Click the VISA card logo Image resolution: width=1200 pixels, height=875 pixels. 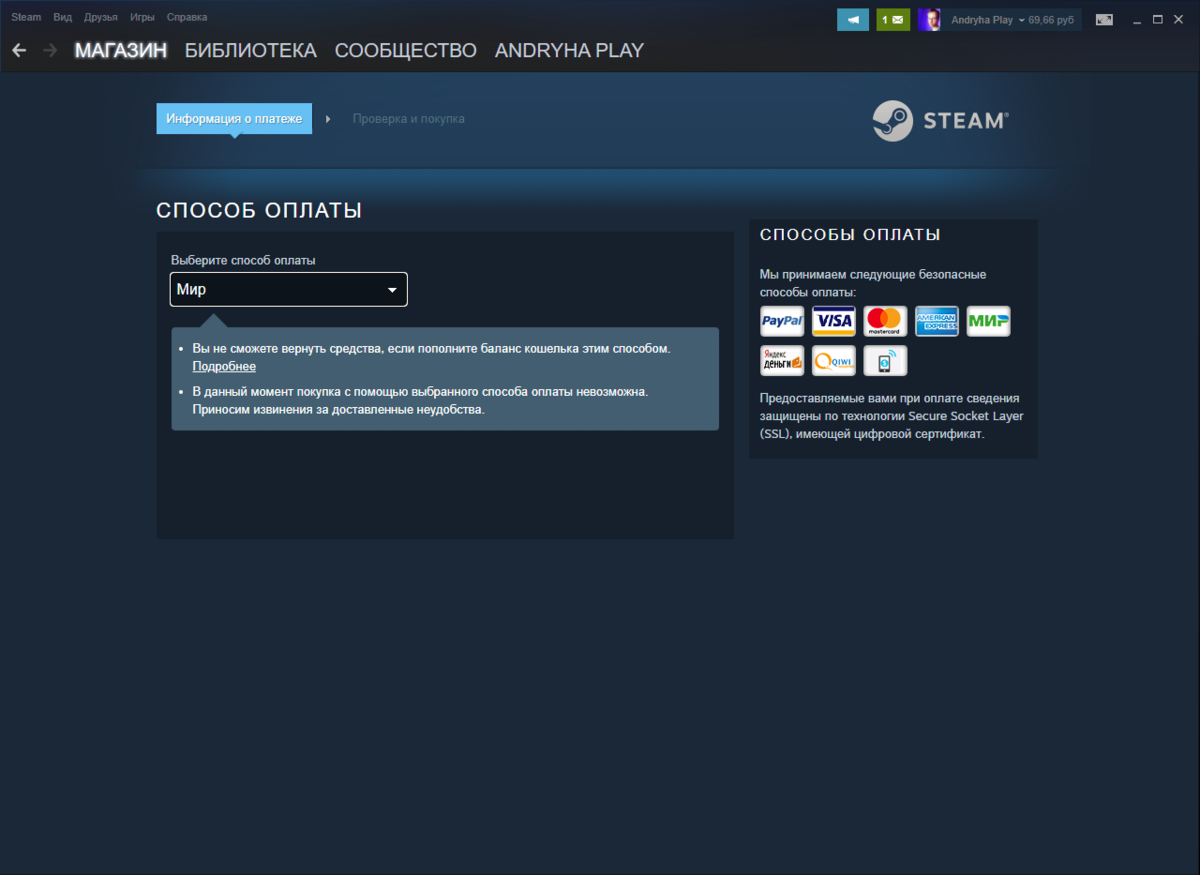point(833,321)
